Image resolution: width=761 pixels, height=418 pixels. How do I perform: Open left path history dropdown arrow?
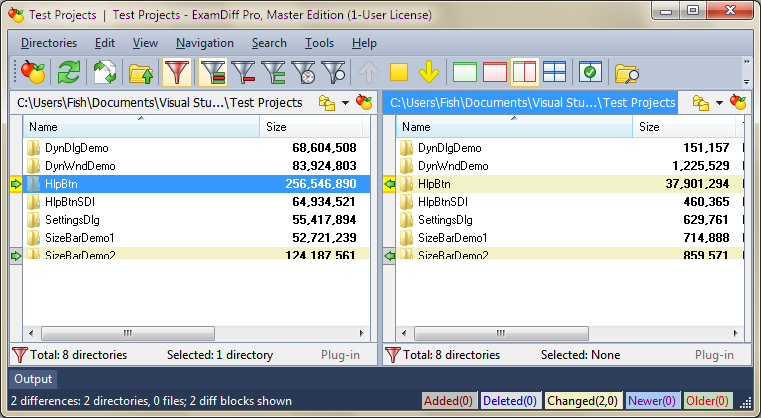(x=345, y=103)
